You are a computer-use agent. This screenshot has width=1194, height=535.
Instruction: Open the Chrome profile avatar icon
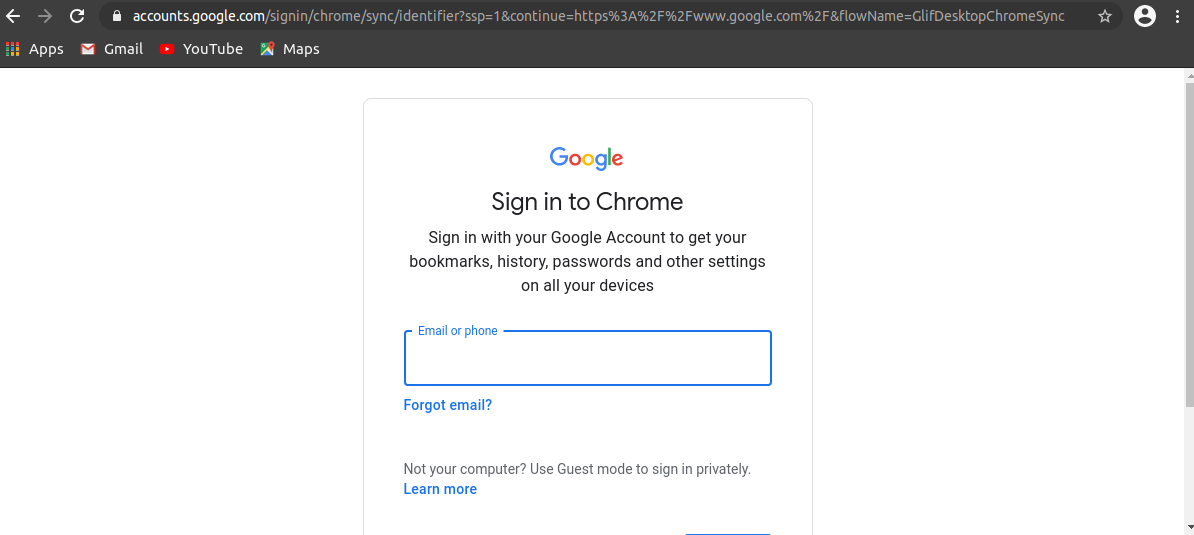[x=1145, y=16]
